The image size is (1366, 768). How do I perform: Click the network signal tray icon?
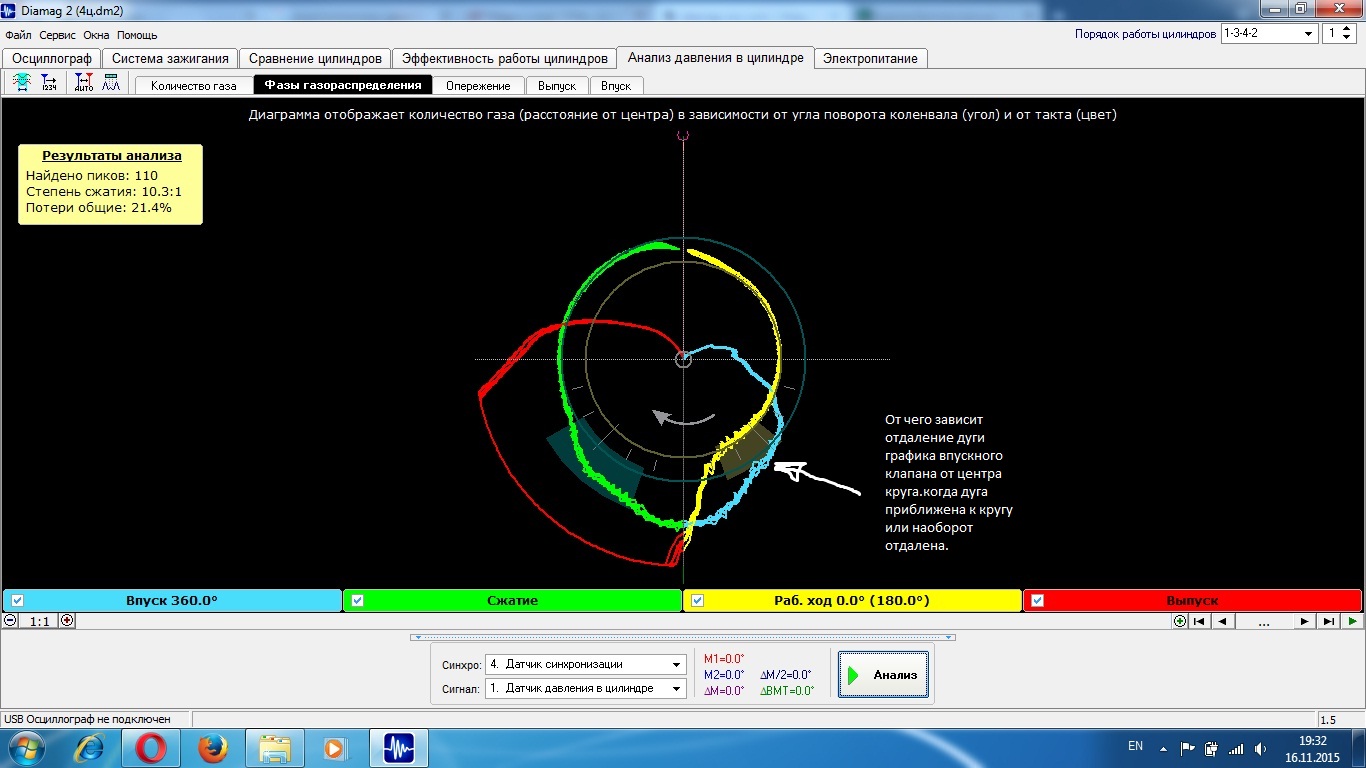tap(1236, 748)
